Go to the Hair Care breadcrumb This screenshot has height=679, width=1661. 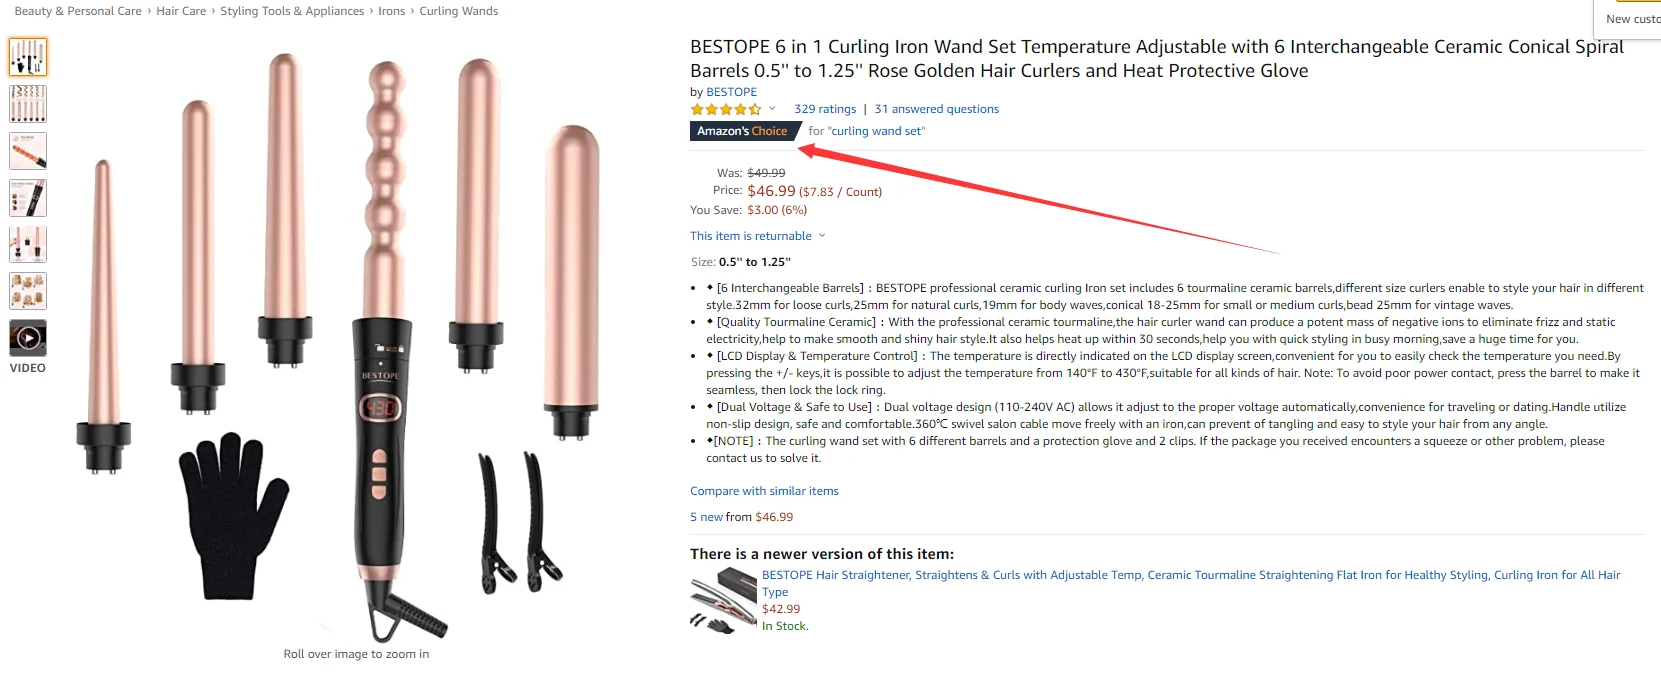(x=181, y=11)
